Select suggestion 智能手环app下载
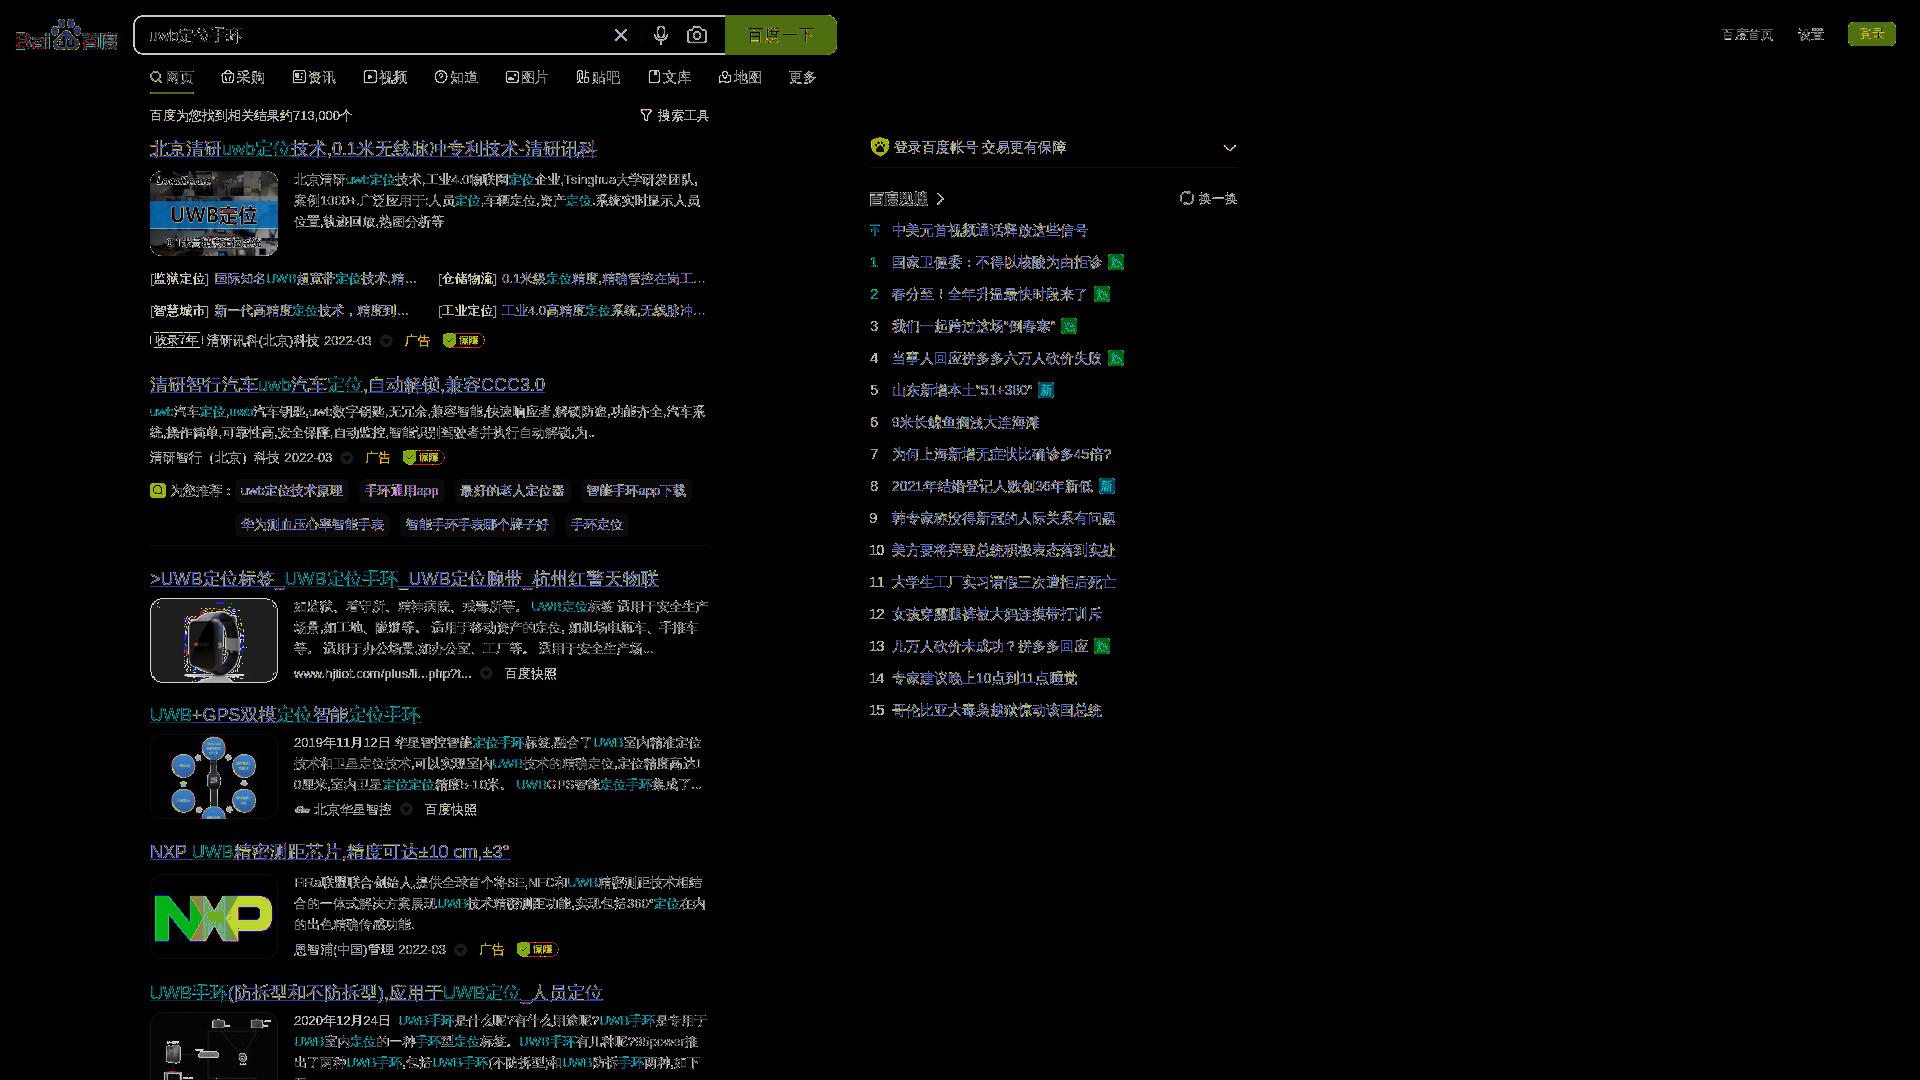 636,491
